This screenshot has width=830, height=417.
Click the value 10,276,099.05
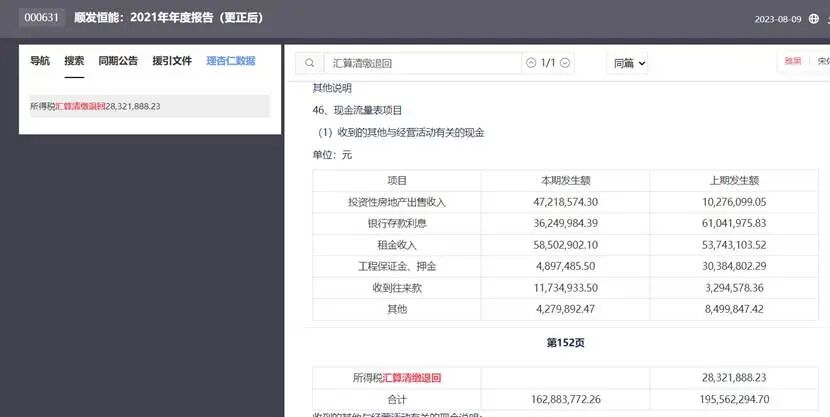[x=734, y=202]
